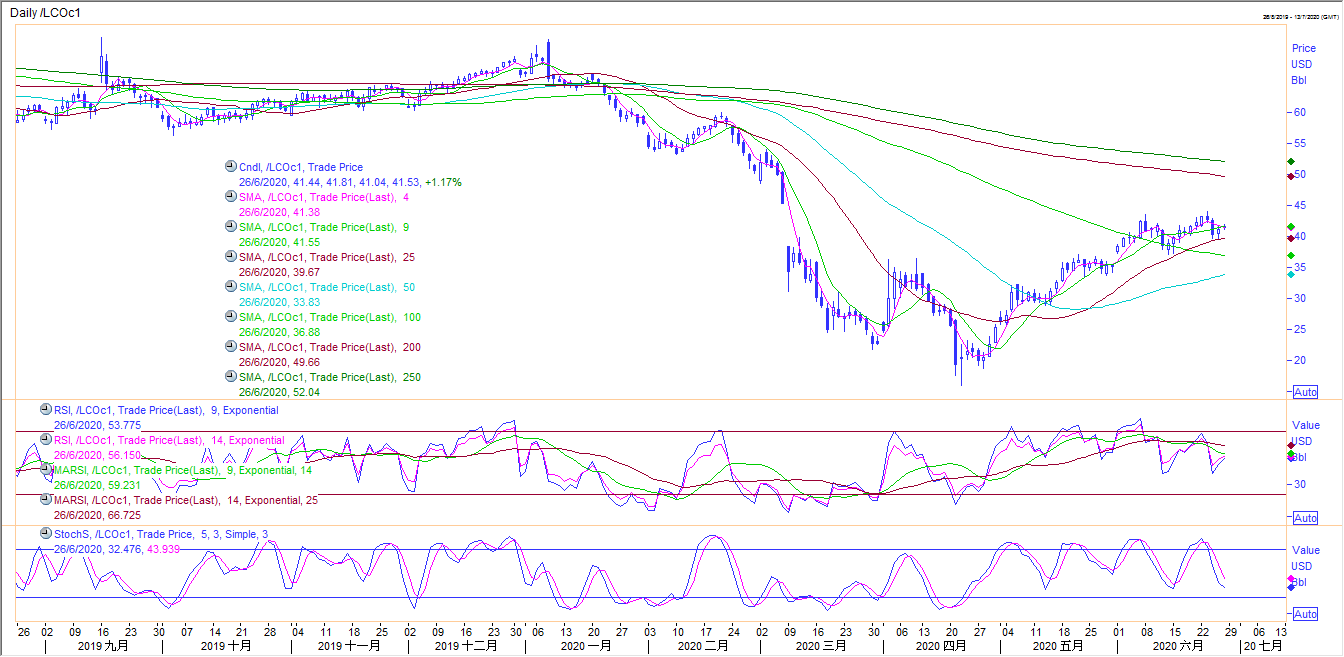Select the Cndl, /LCOc1, Trade Price legend label
Viewport: 1344px width, 657px height.
[301, 167]
